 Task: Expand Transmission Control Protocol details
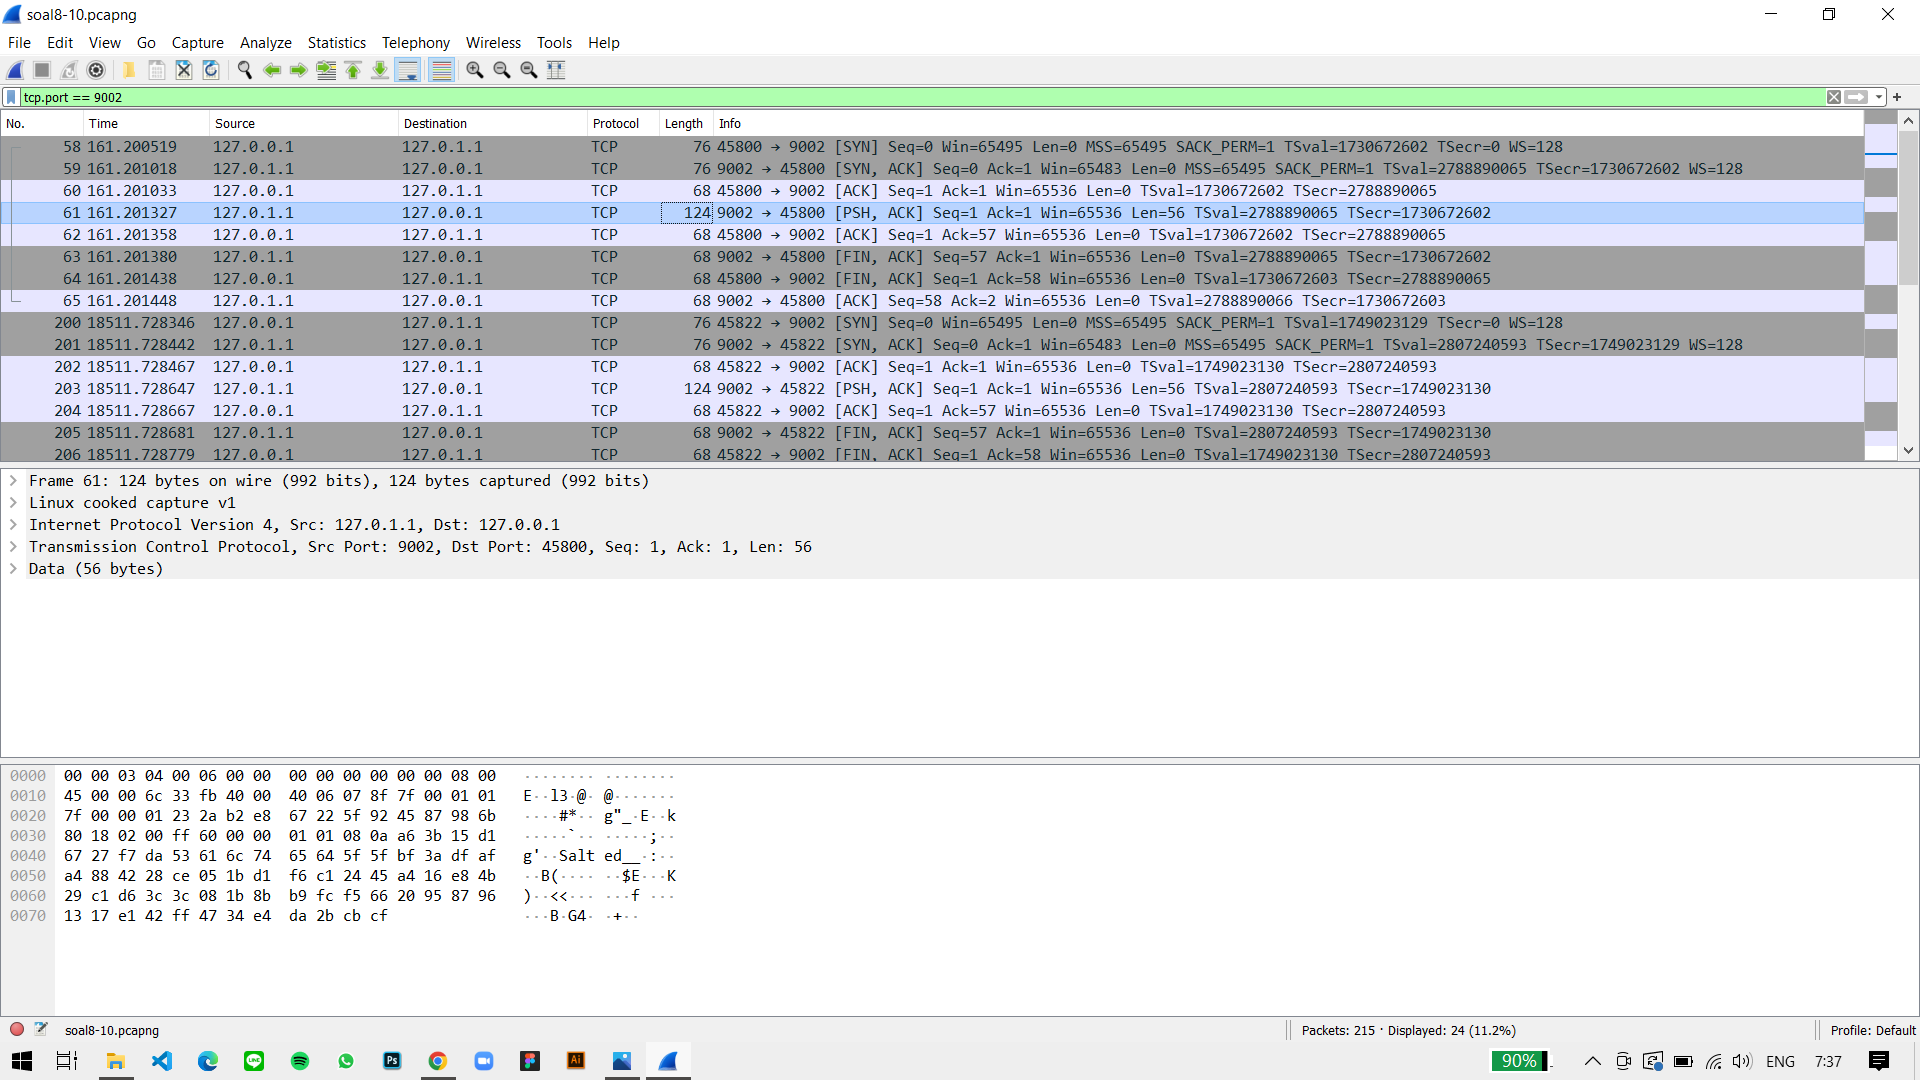tap(14, 547)
